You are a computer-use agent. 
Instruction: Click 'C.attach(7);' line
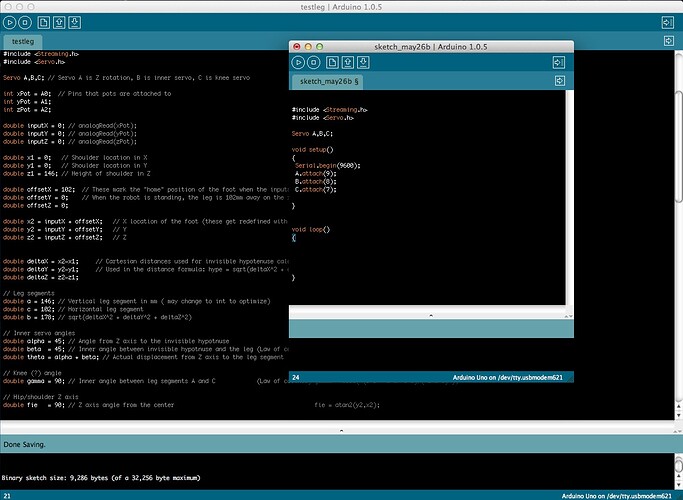316,189
